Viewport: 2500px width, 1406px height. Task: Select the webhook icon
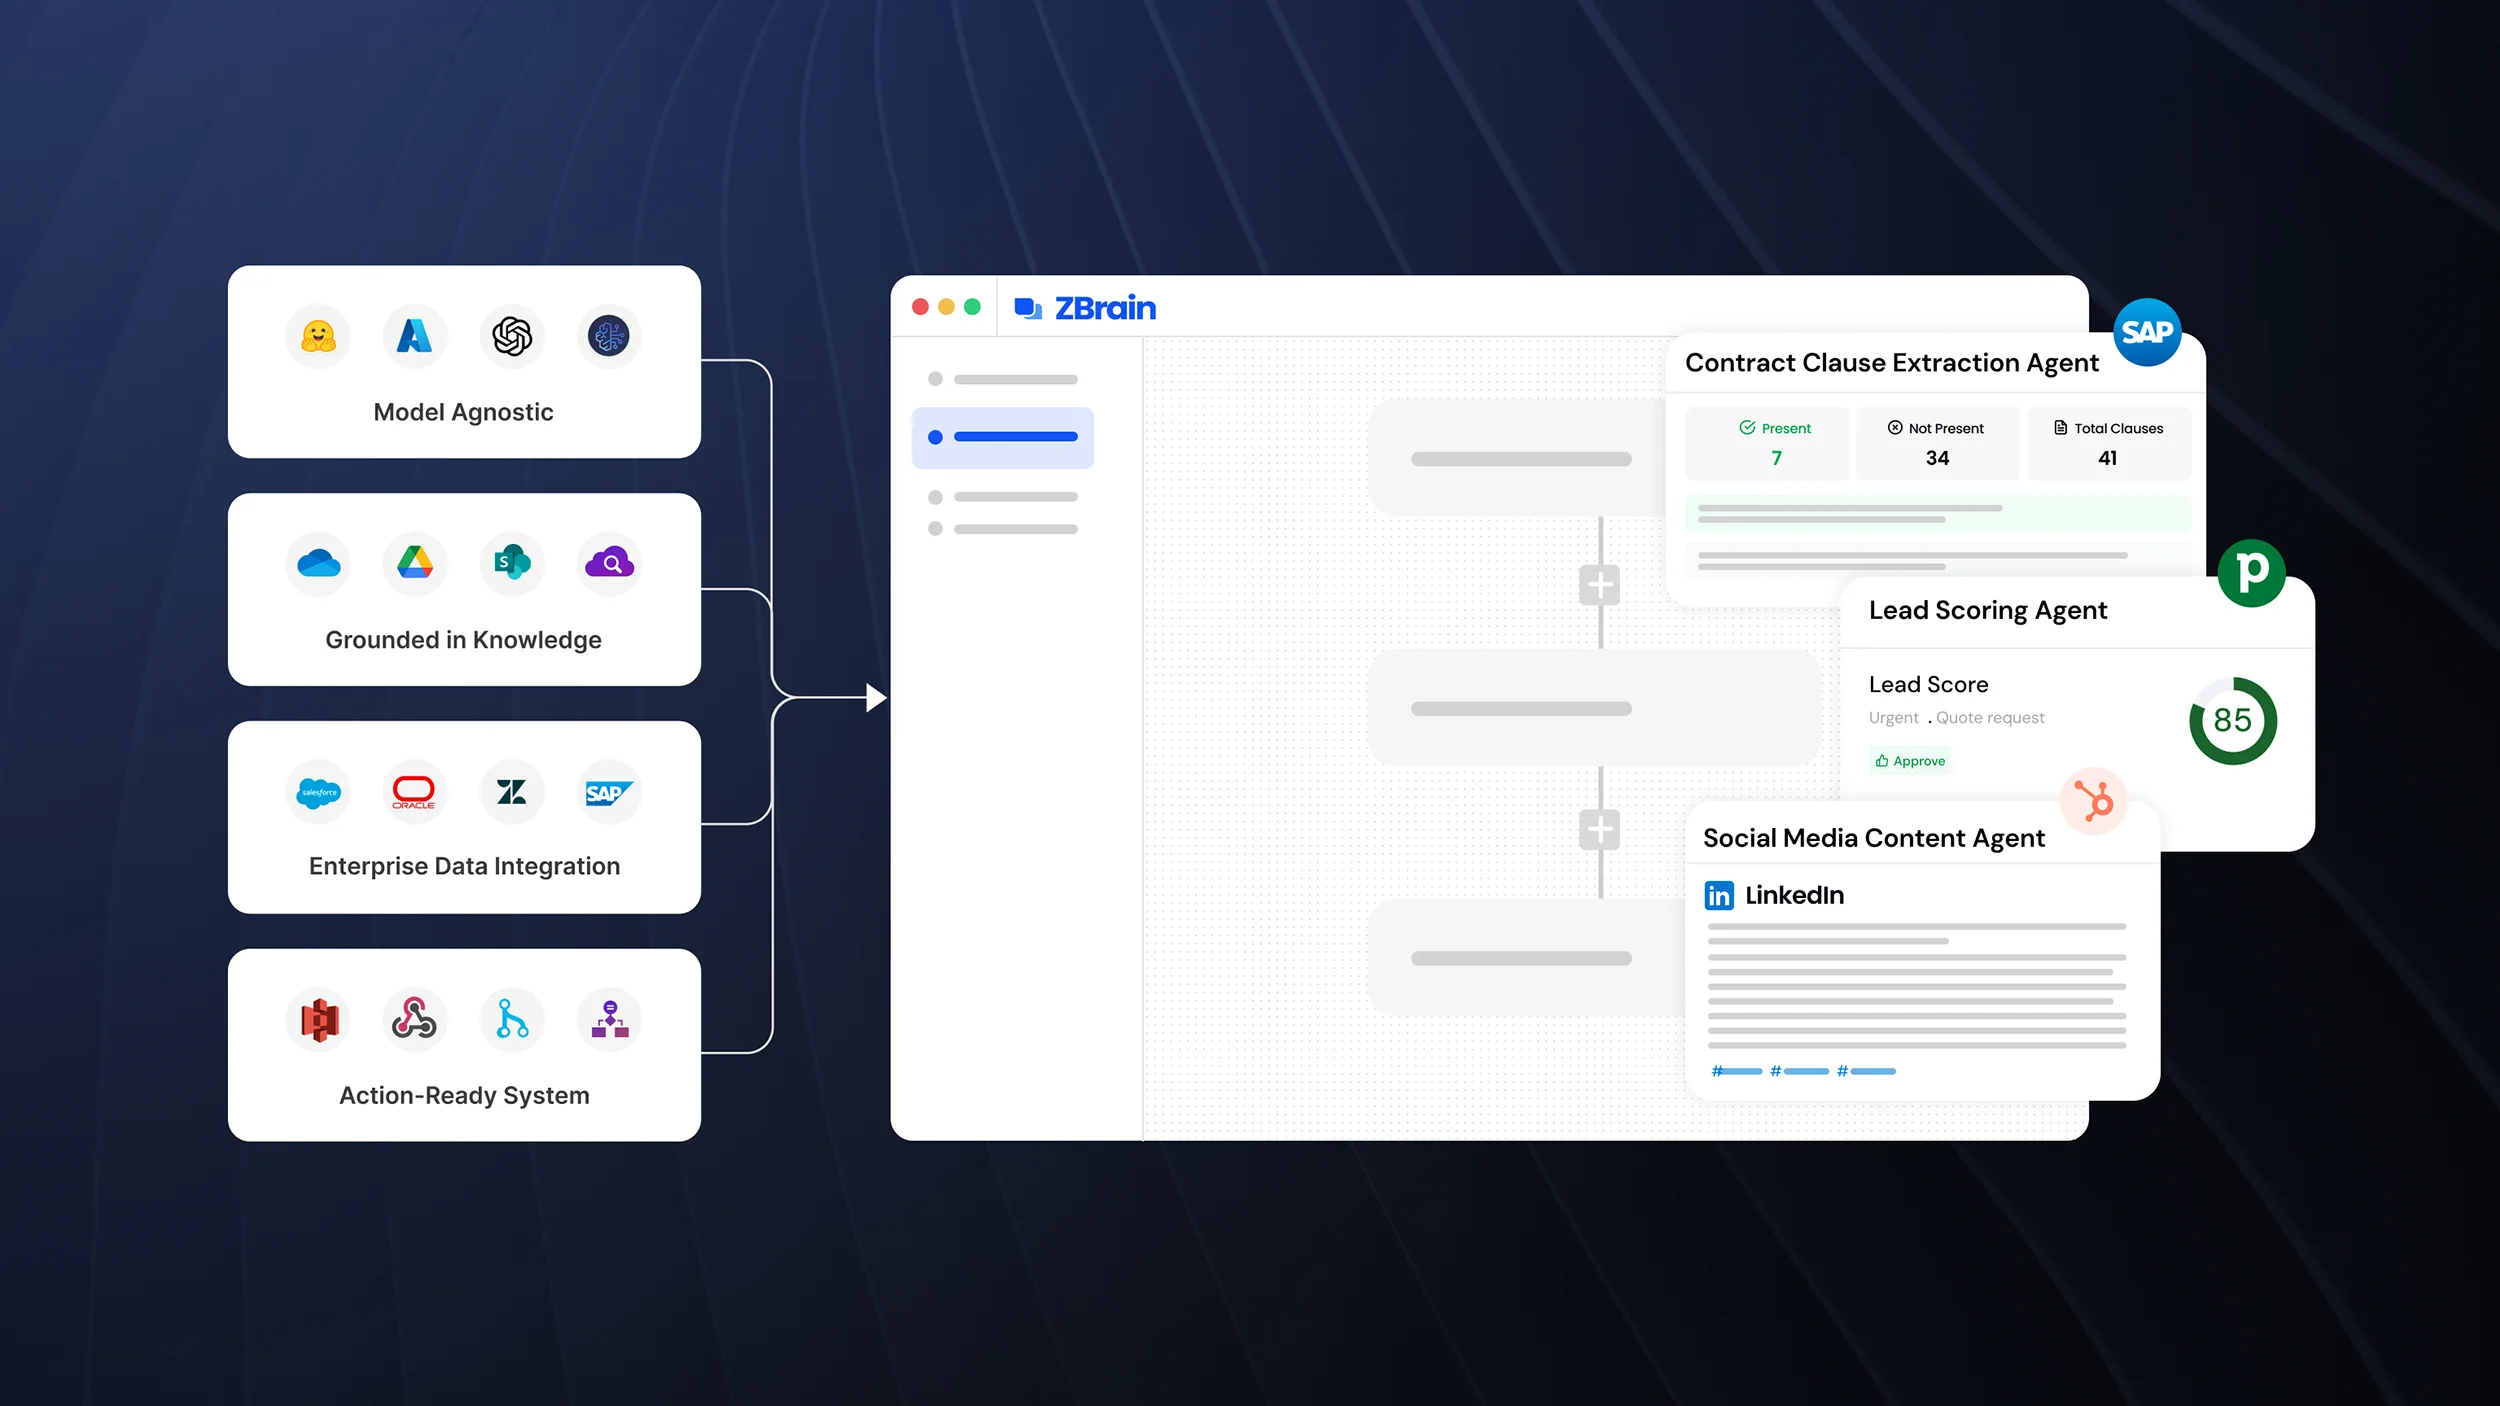414,1020
